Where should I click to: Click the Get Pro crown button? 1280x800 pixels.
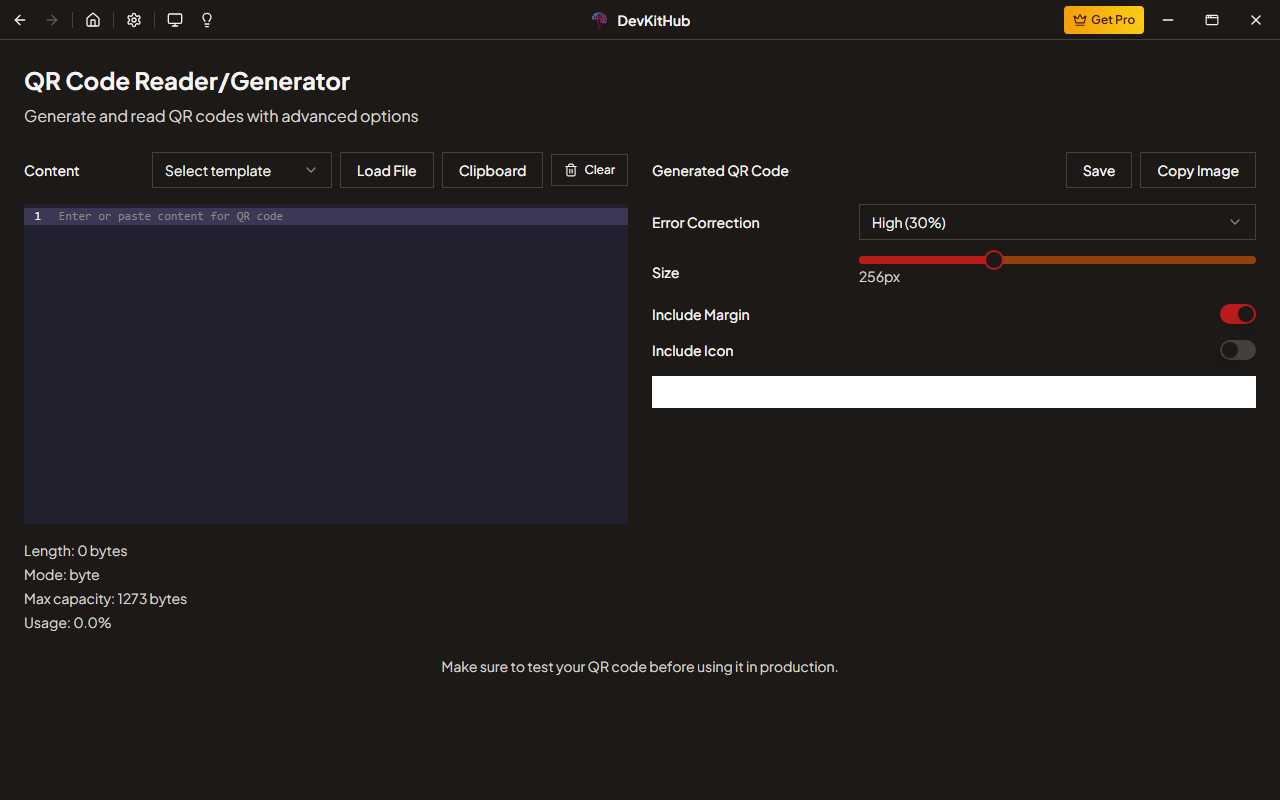pos(1104,20)
